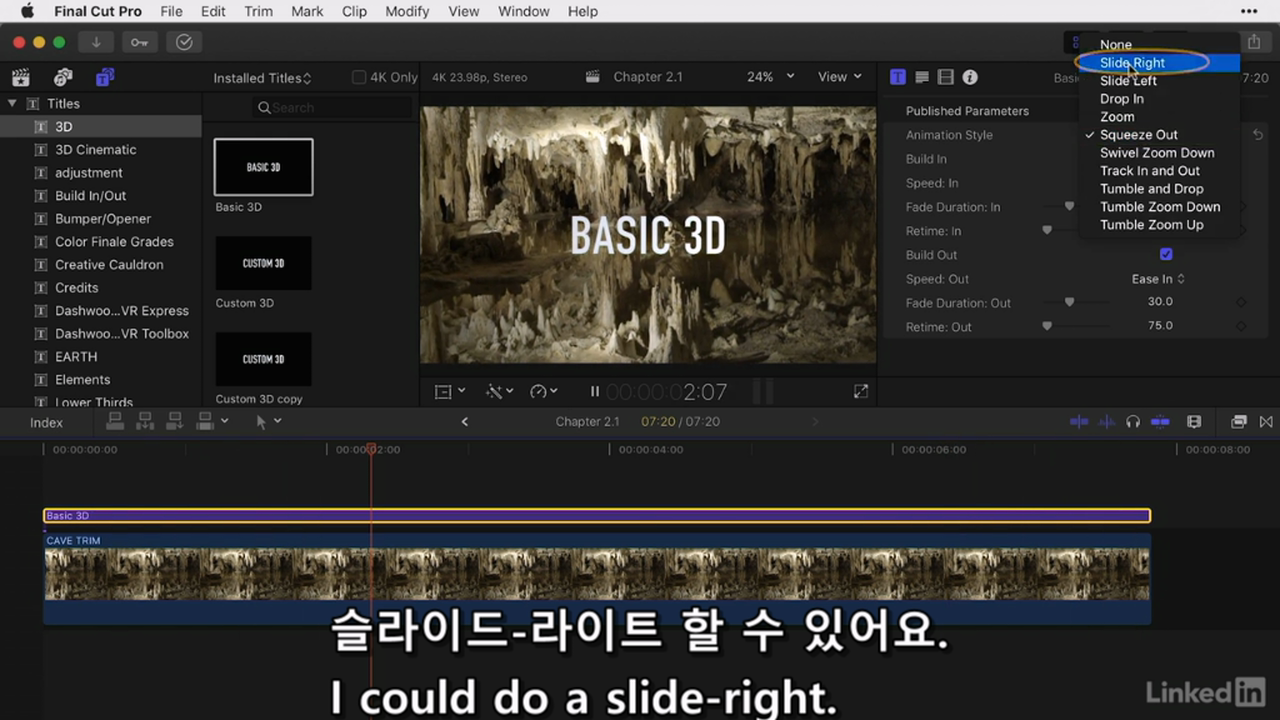Add keyframe for Fade Duration: Out
This screenshot has height=720, width=1280.
click(1241, 302)
